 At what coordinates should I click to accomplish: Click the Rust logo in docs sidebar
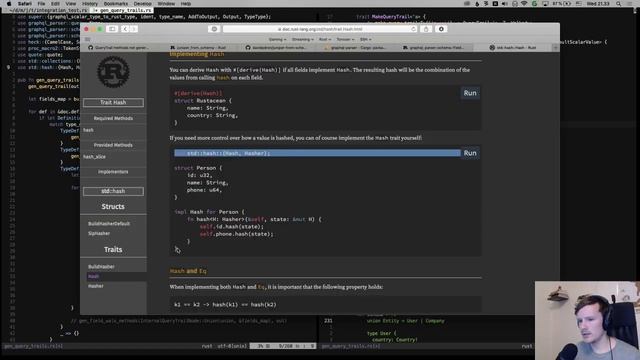point(113,73)
